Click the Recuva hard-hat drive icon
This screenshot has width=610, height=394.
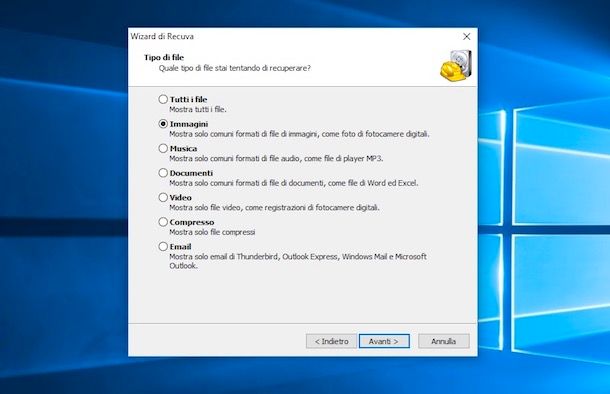[456, 66]
